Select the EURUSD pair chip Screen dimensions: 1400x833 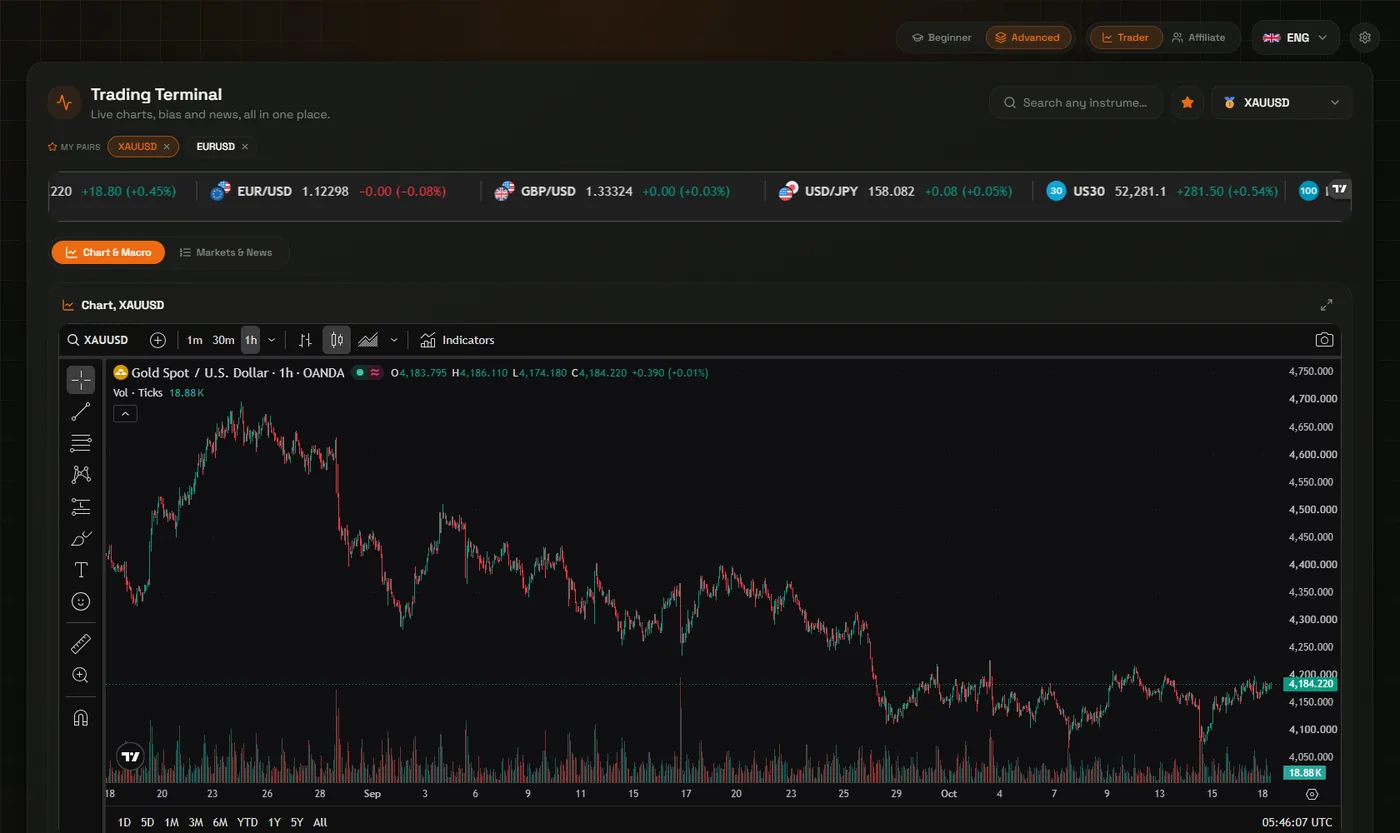tap(215, 147)
